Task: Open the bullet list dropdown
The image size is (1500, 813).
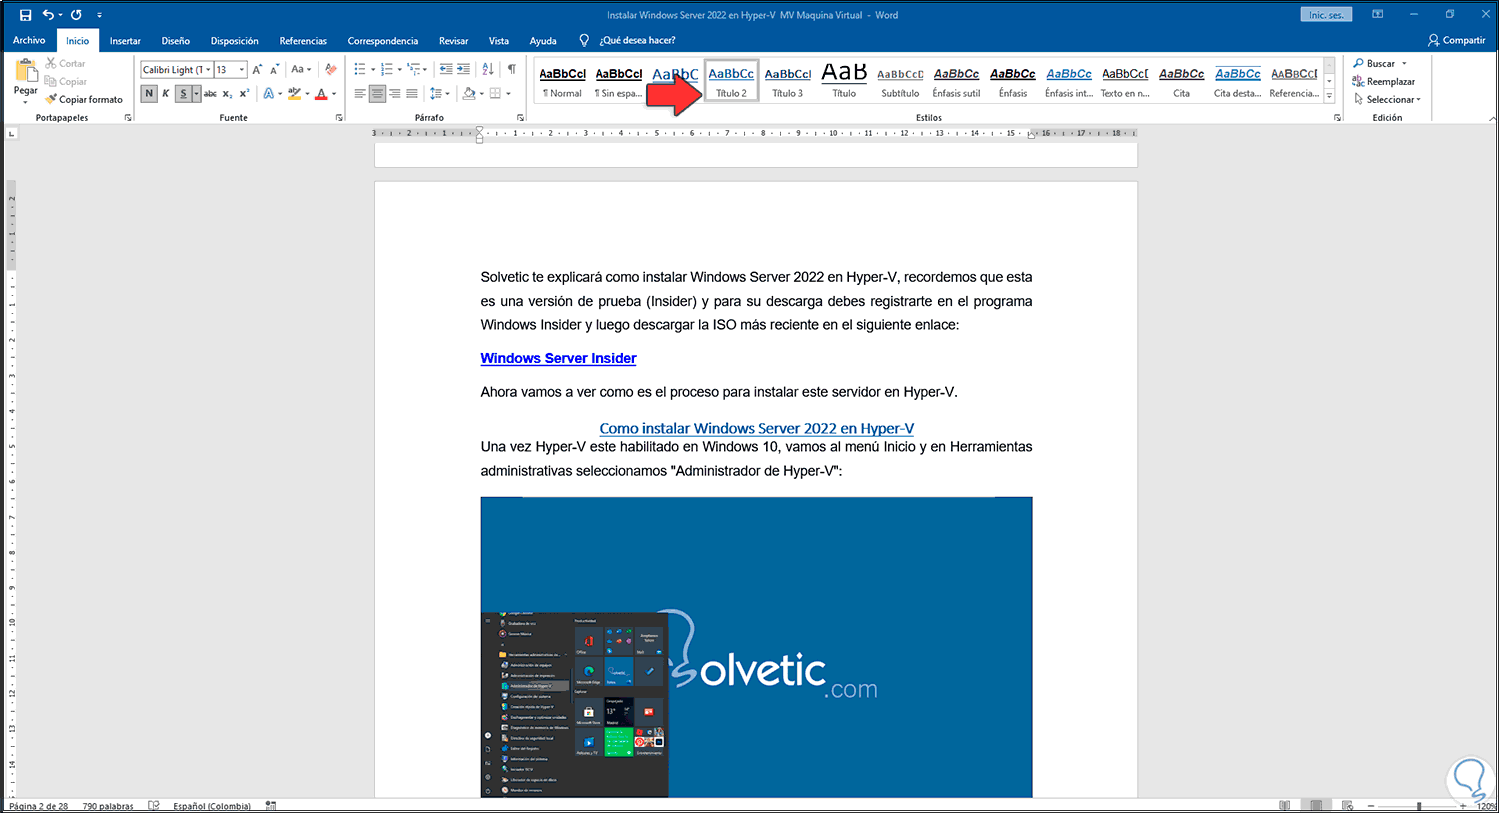Action: tap(373, 69)
